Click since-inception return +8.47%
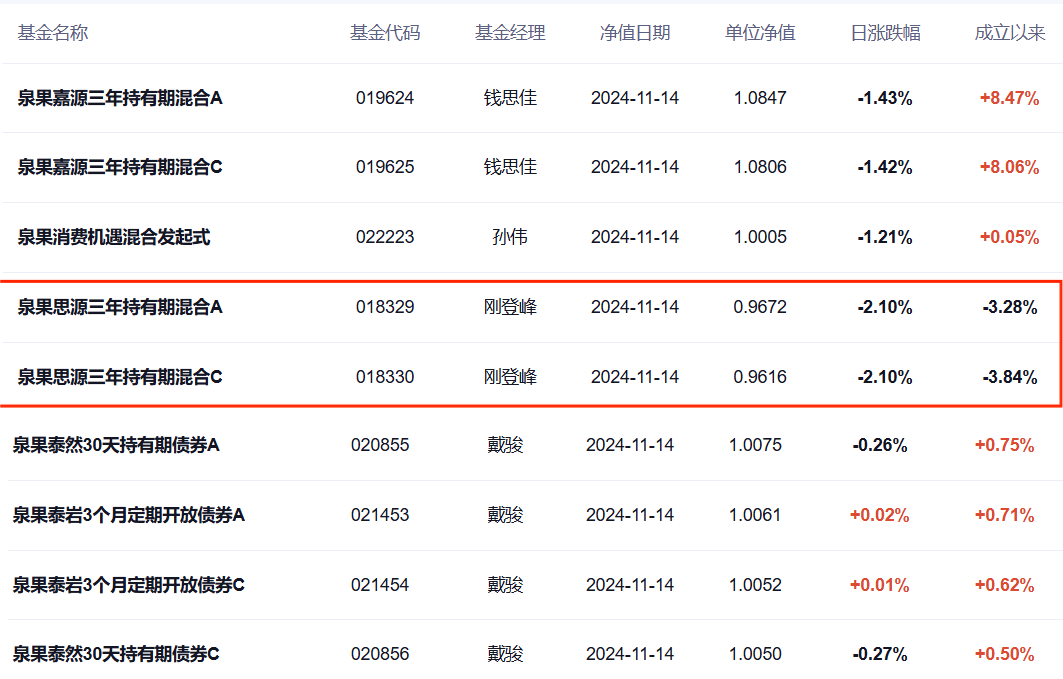 [x=1009, y=98]
